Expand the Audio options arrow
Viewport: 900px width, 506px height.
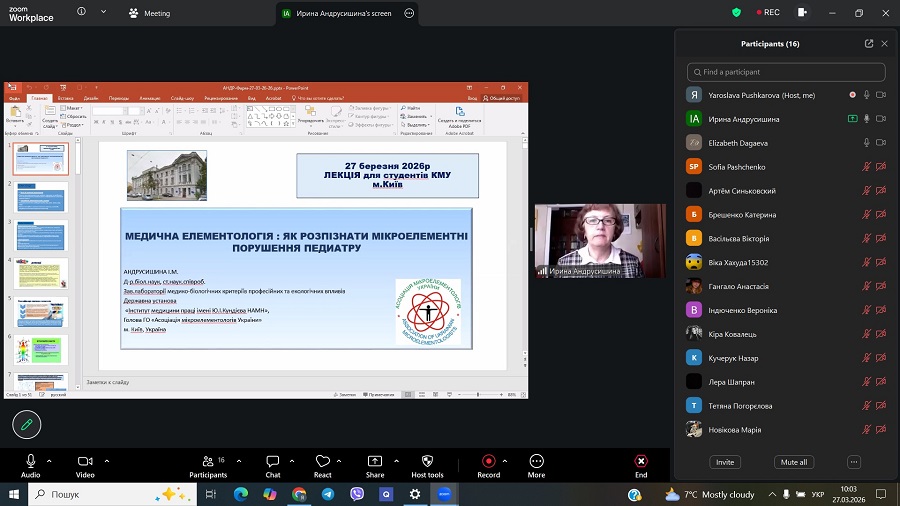click(51, 459)
